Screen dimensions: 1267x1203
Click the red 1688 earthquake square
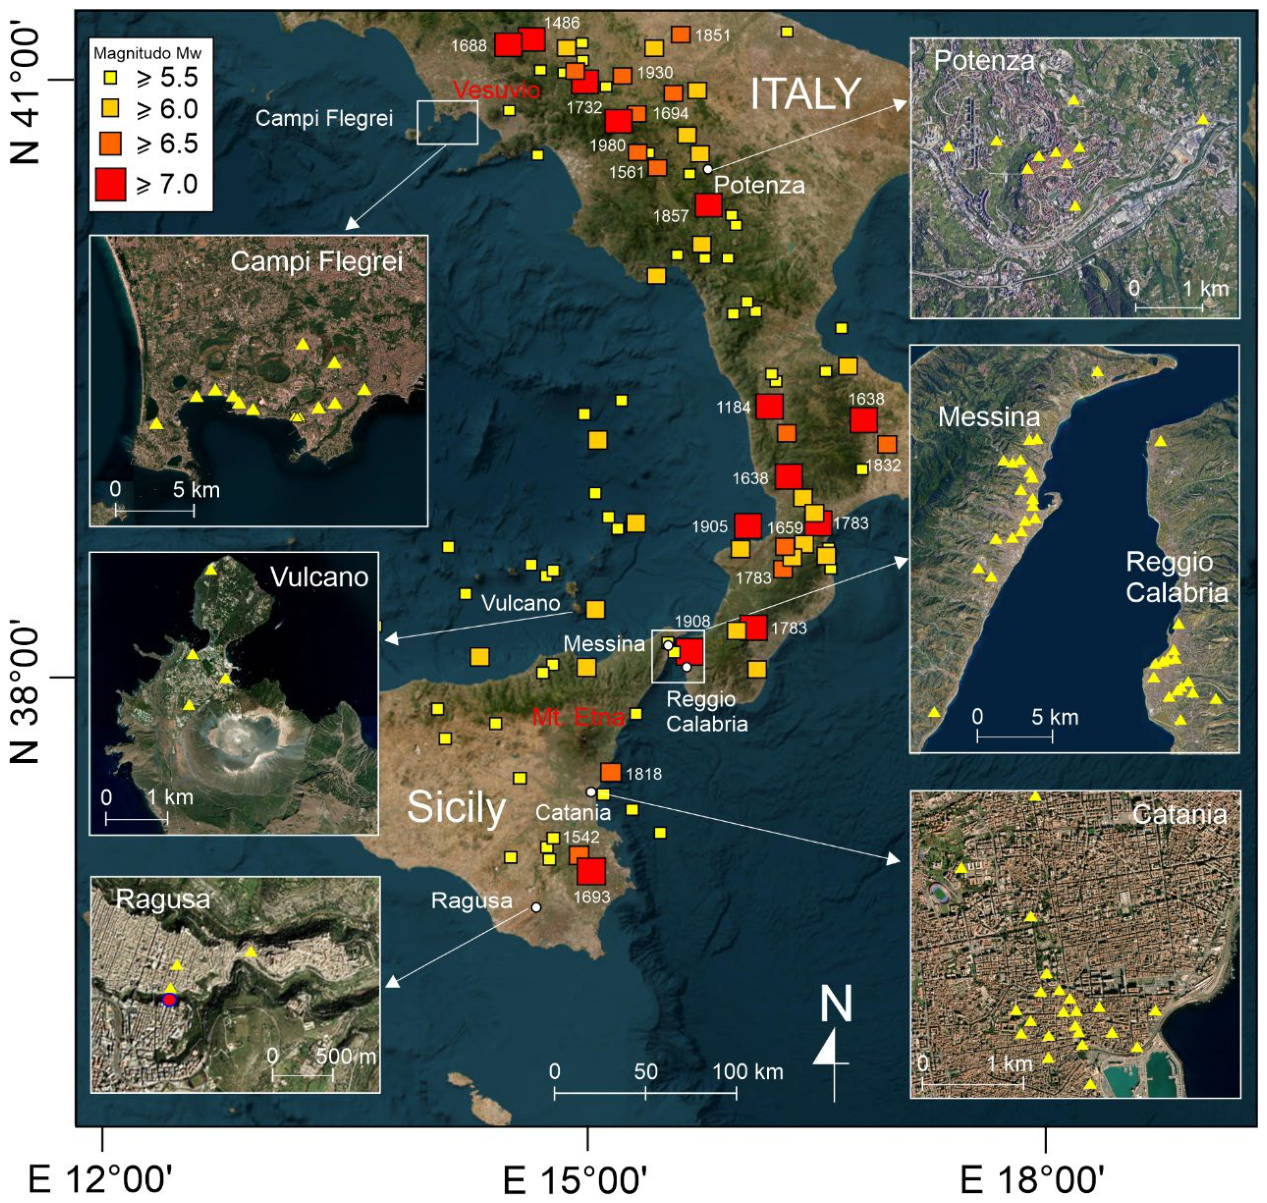pyautogui.click(x=508, y=44)
